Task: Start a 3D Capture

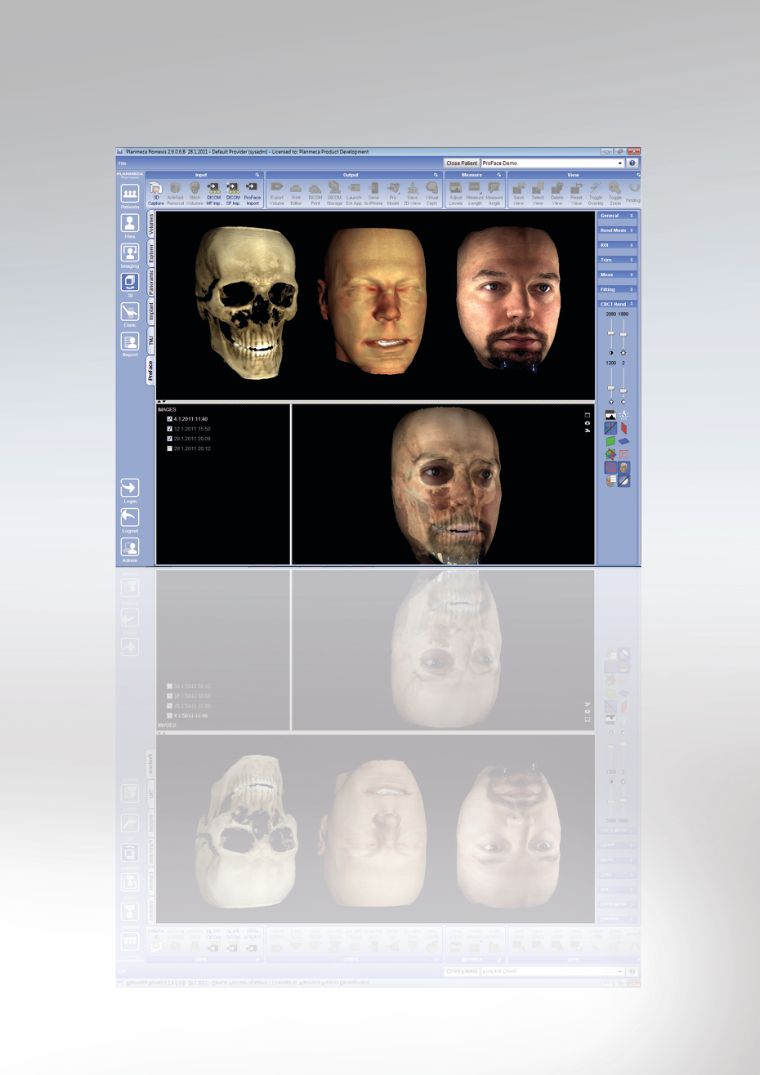Action: coord(156,193)
